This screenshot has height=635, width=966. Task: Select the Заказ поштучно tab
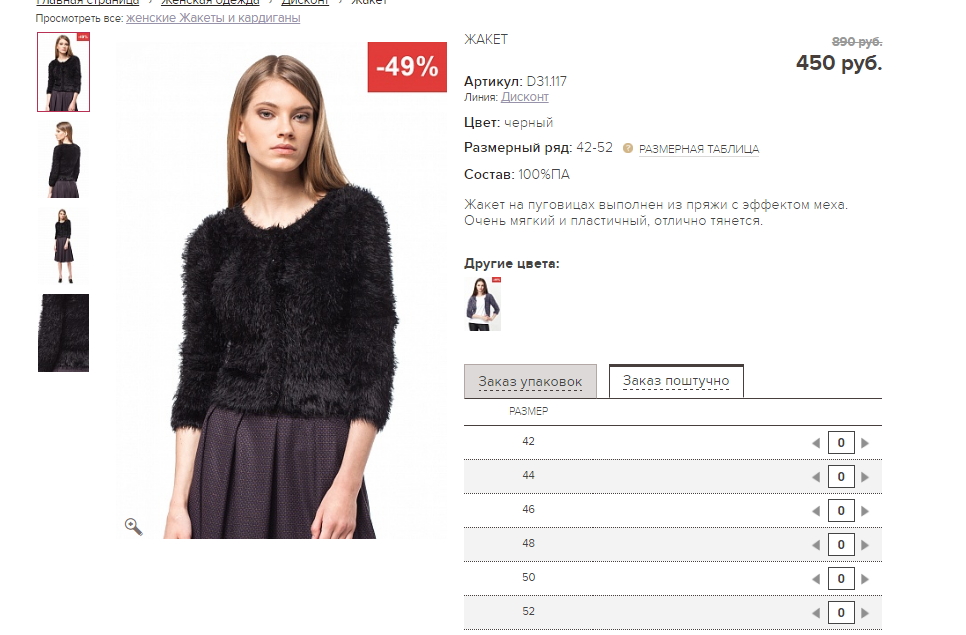pyautogui.click(x=676, y=381)
